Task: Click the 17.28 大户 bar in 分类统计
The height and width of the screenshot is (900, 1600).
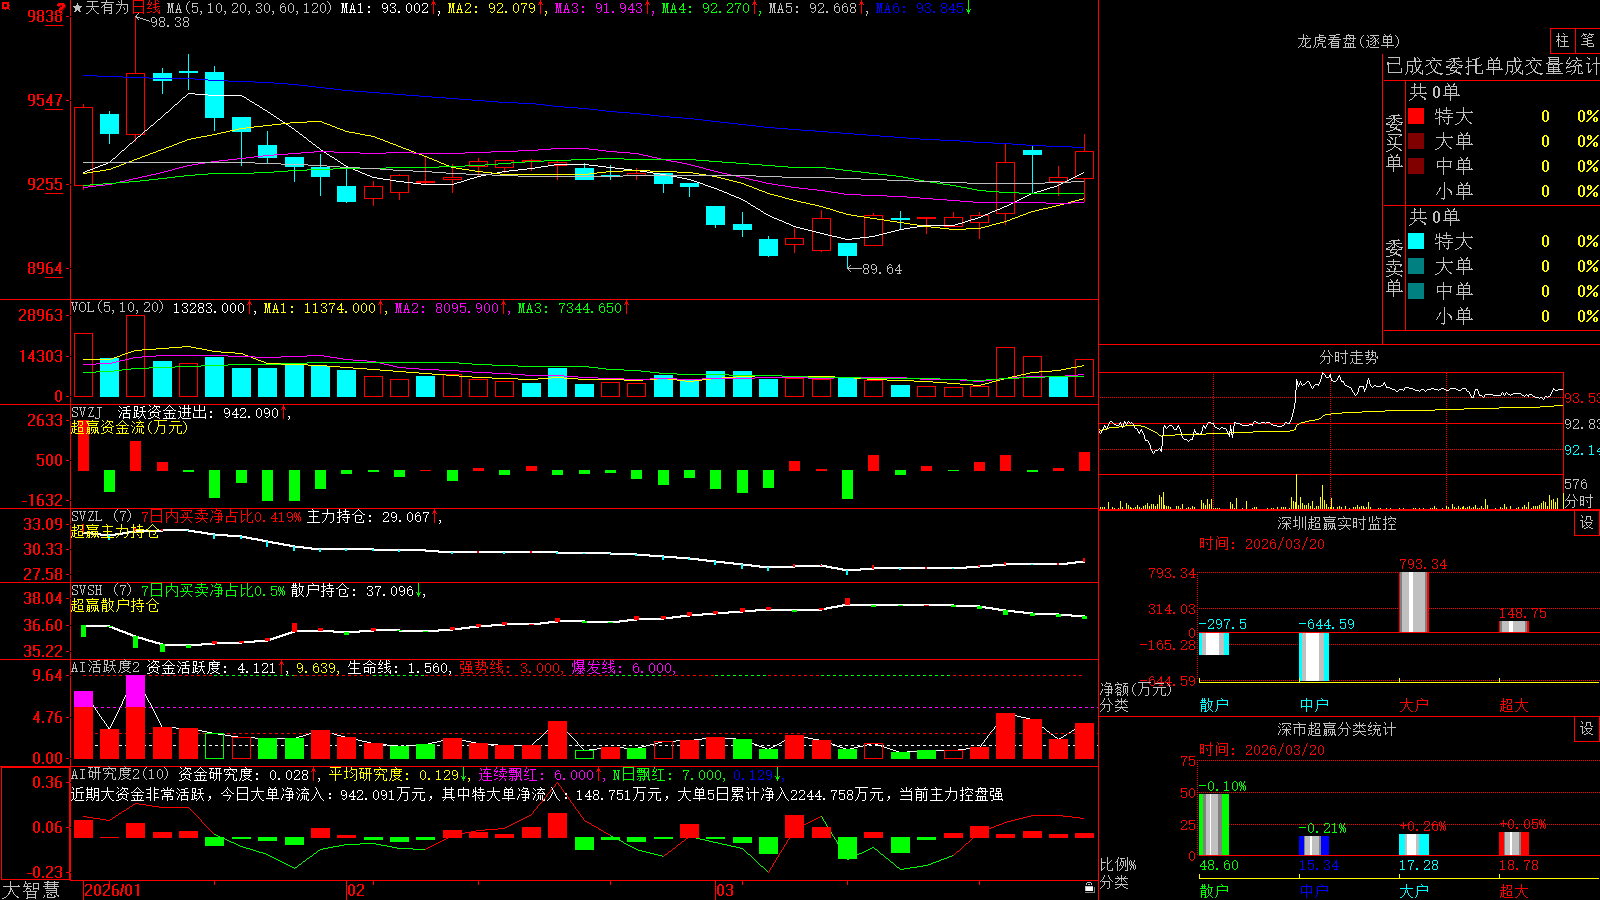Action: [x=1414, y=845]
